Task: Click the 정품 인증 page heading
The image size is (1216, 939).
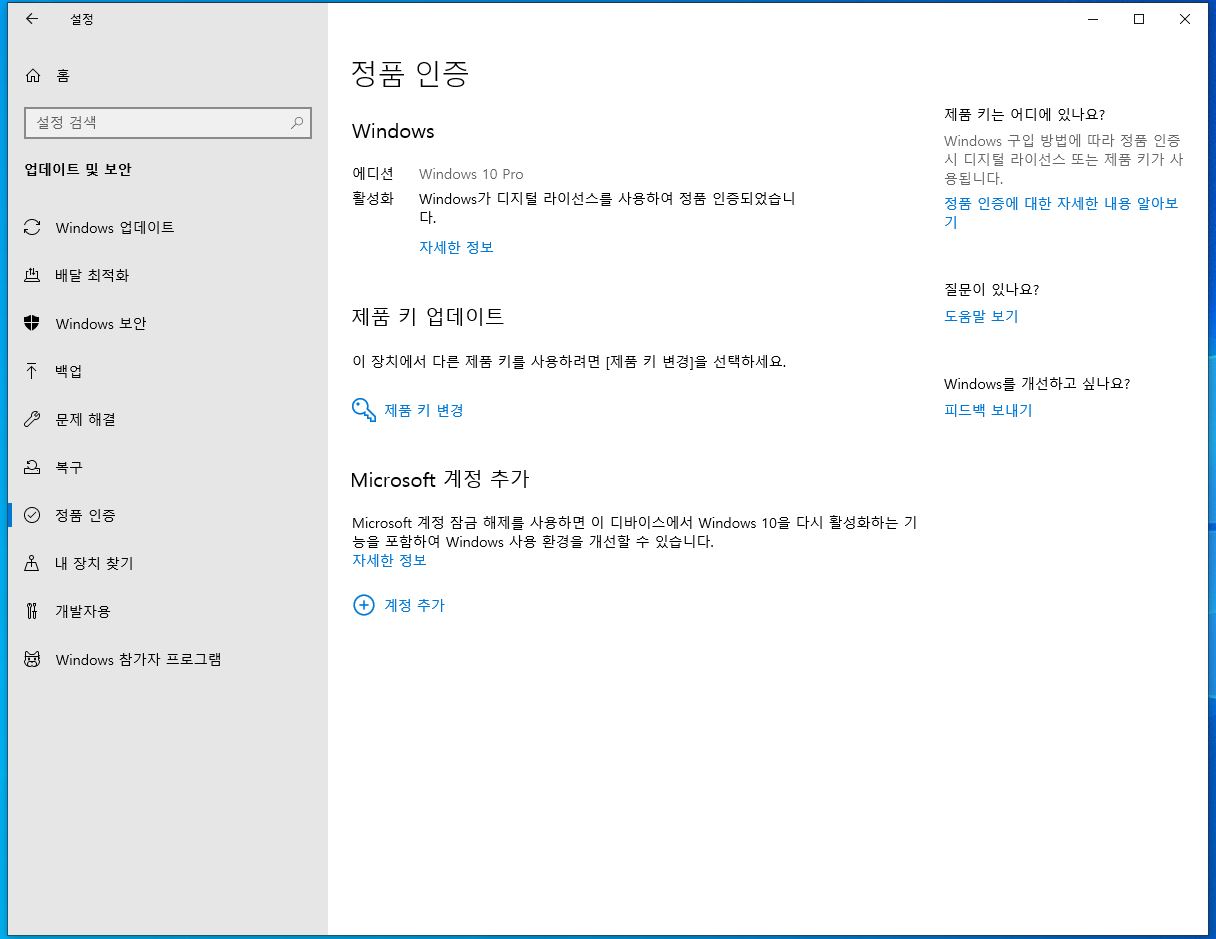Action: click(410, 73)
